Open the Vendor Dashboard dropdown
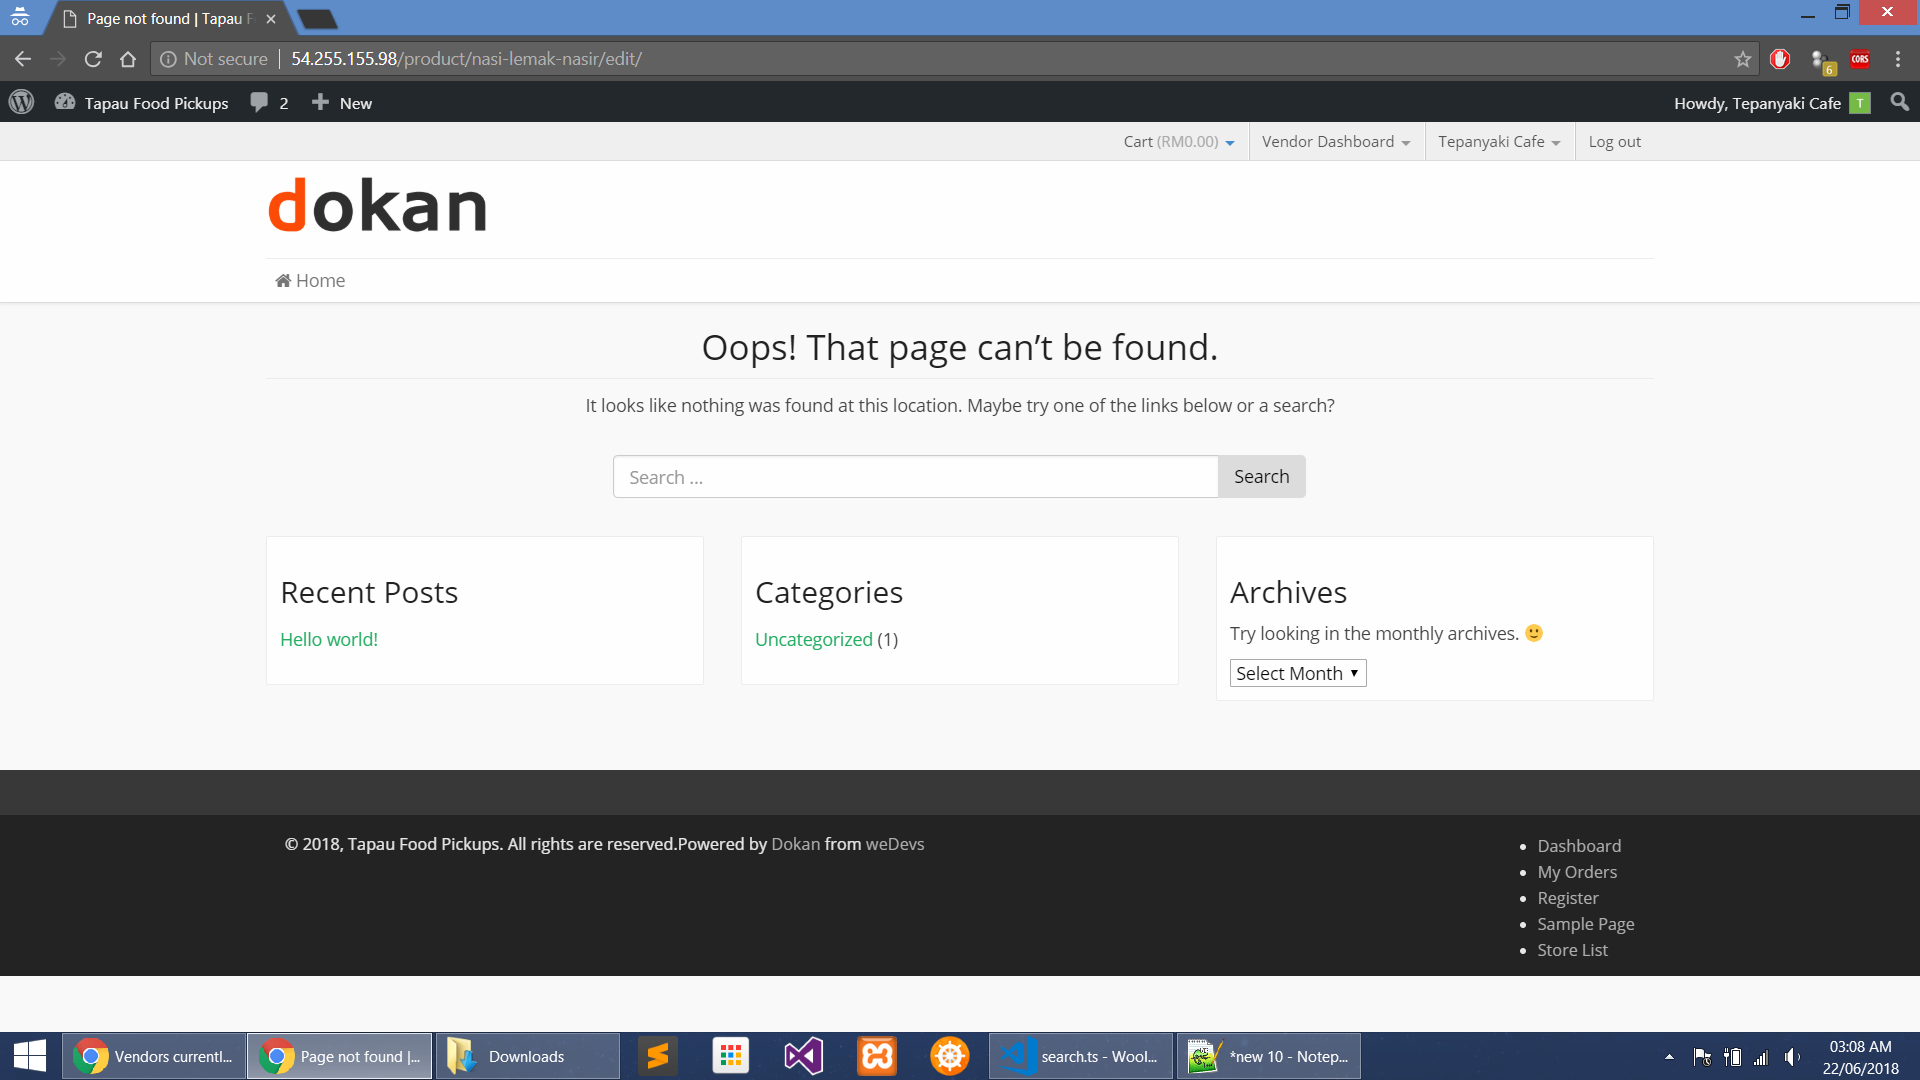This screenshot has height=1080, width=1920. pos(1334,141)
